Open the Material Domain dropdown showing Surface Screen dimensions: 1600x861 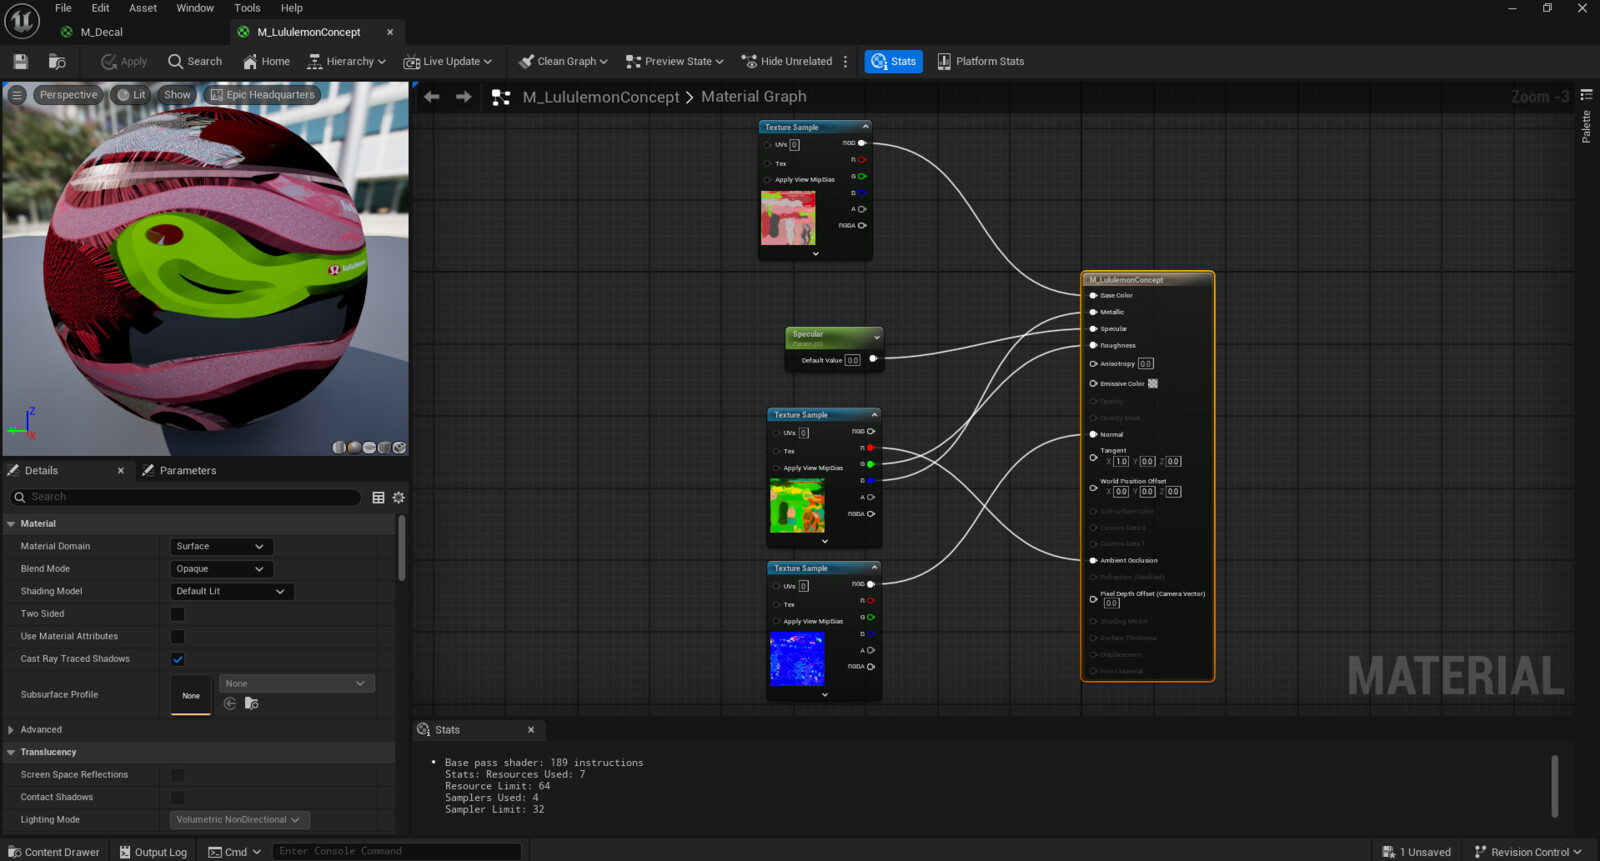point(221,547)
